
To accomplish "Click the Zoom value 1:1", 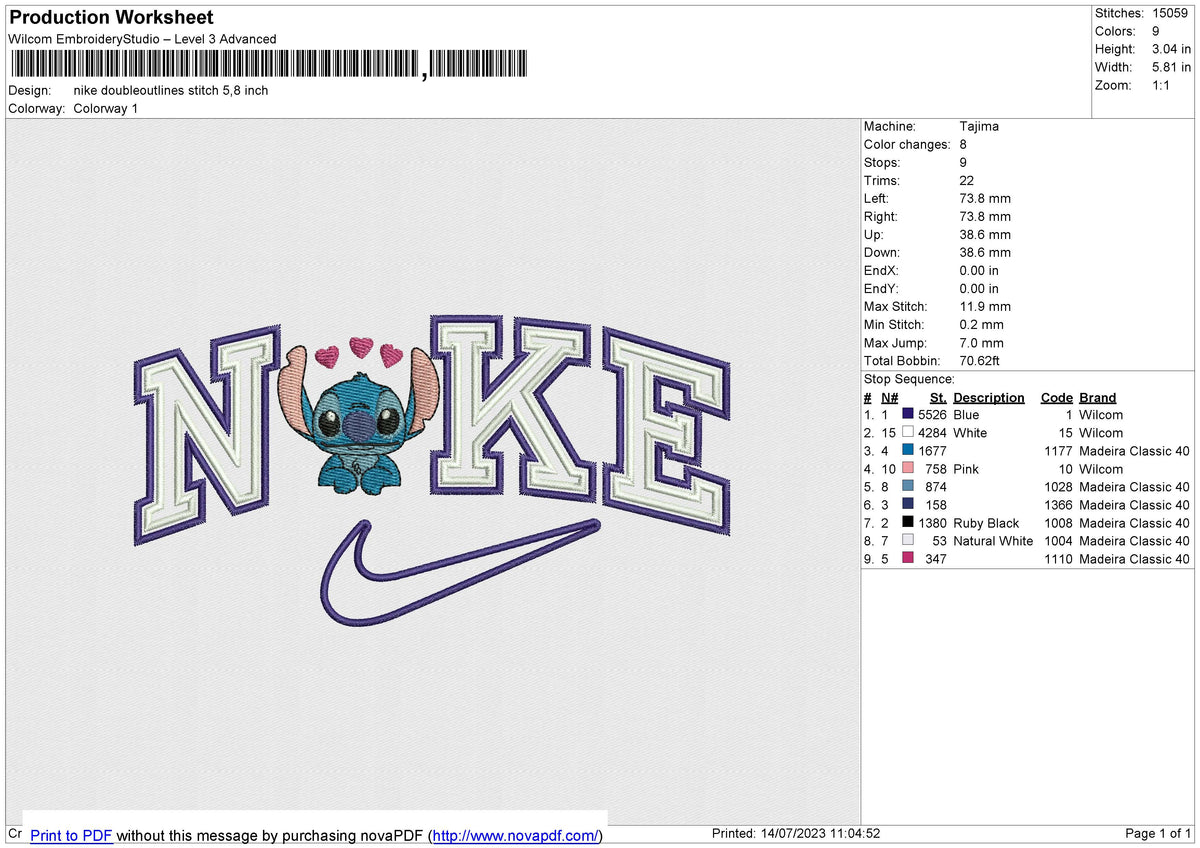I will [1162, 85].
